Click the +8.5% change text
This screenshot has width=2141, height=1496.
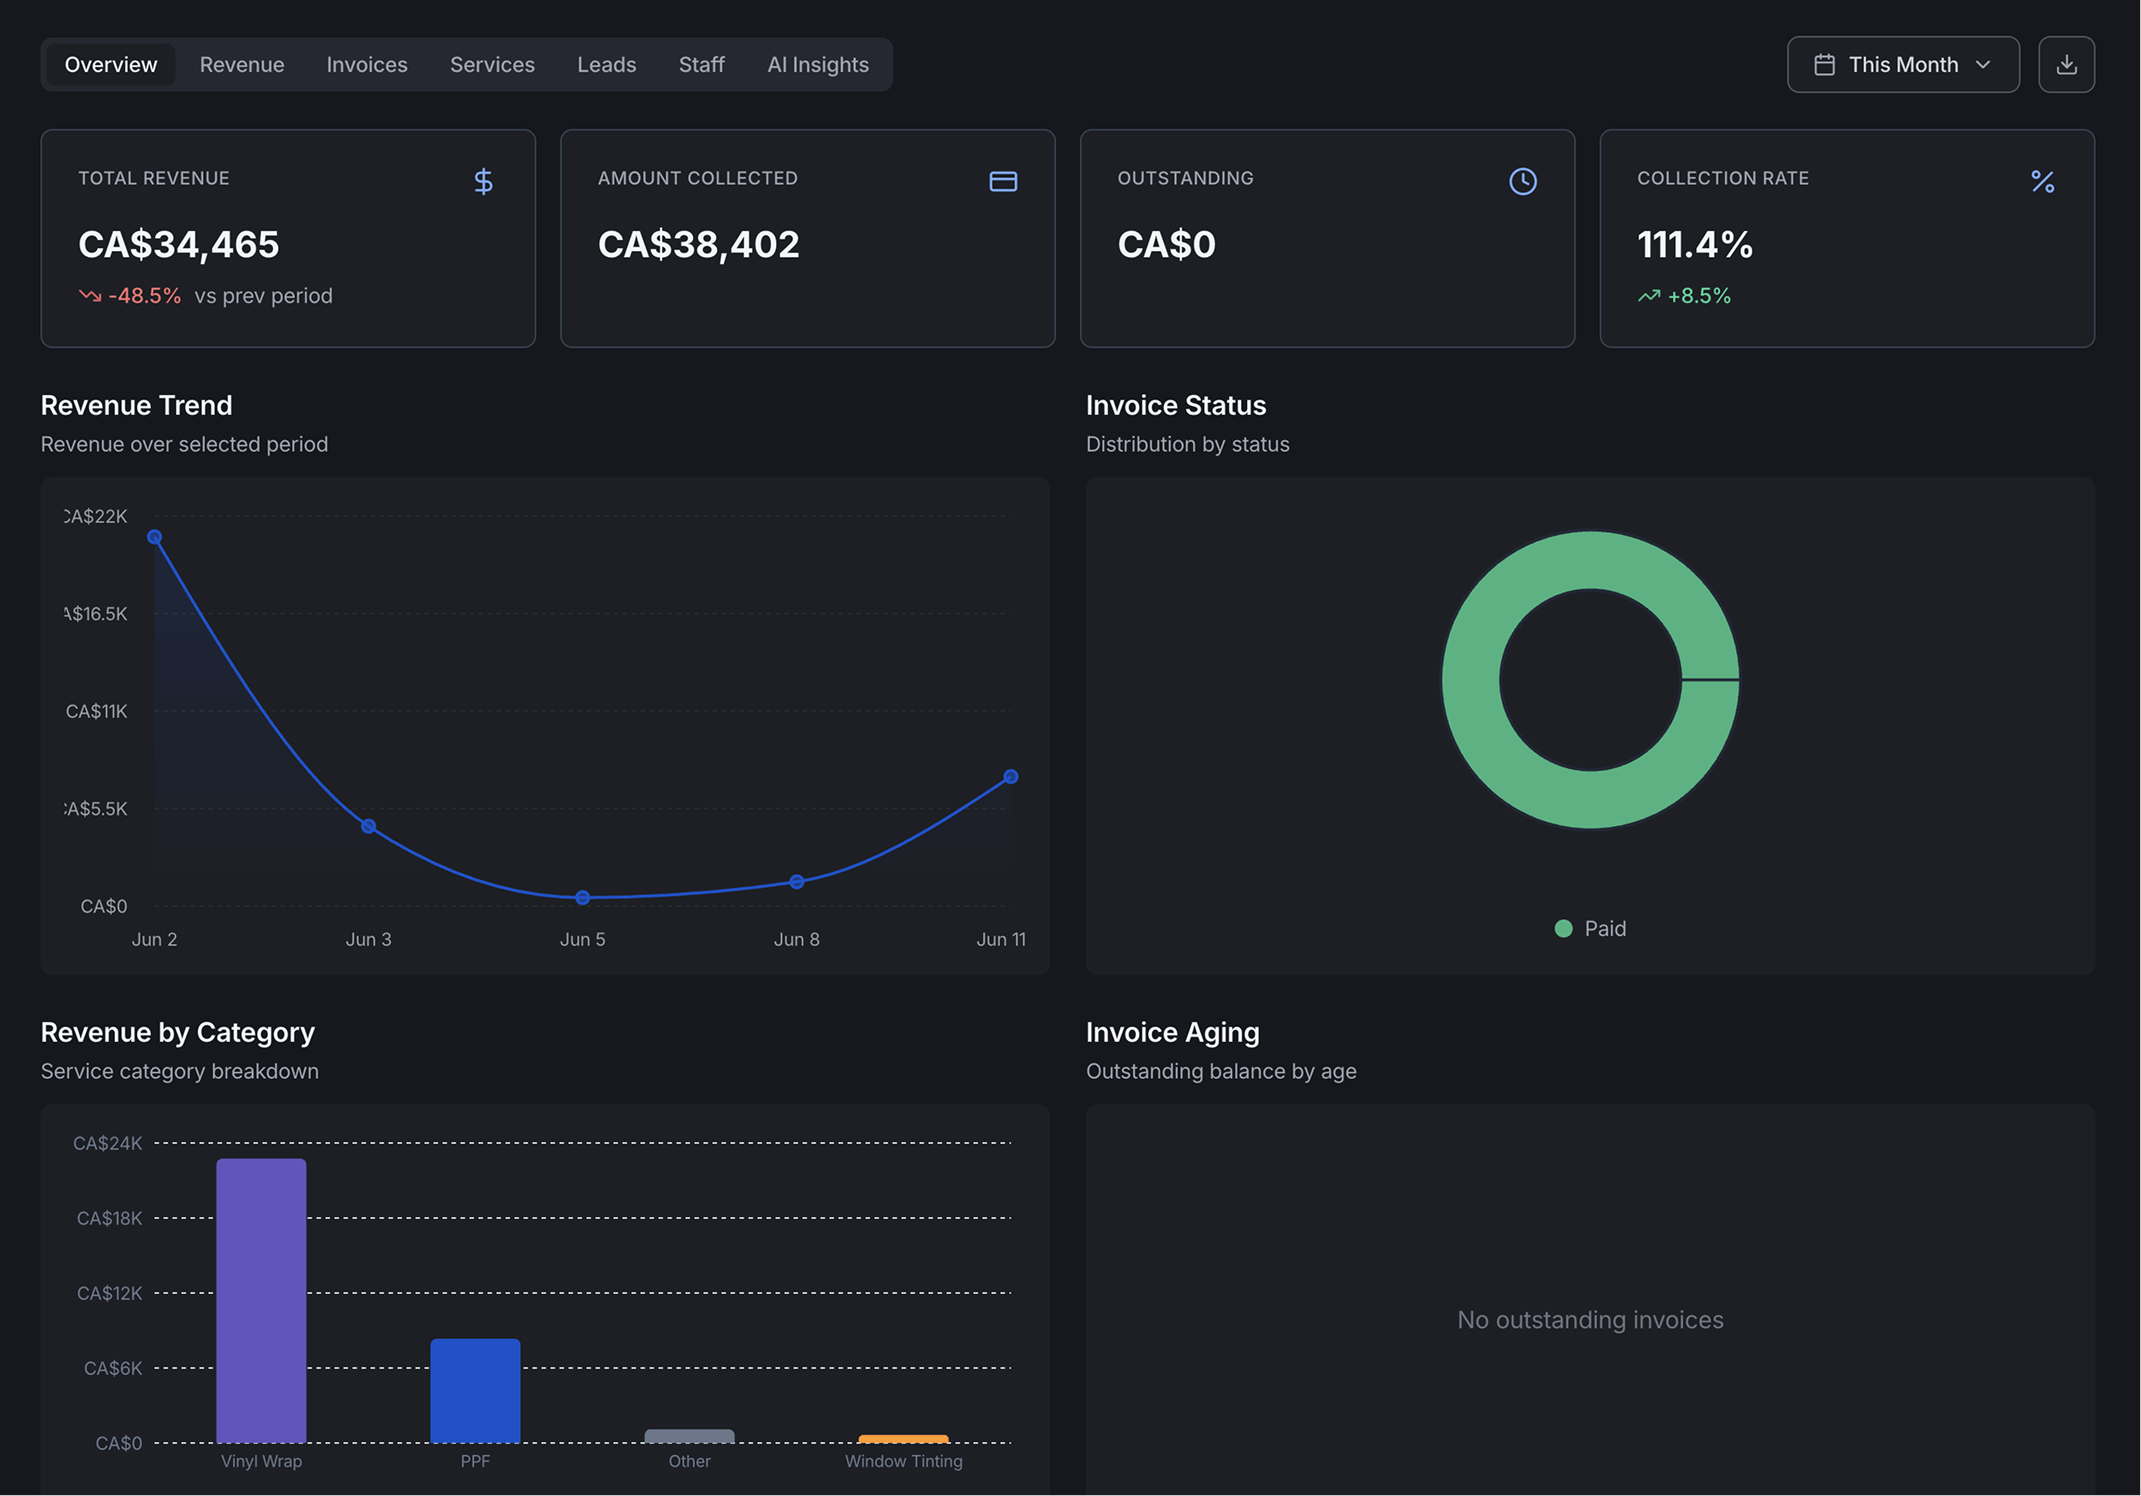pos(1699,296)
